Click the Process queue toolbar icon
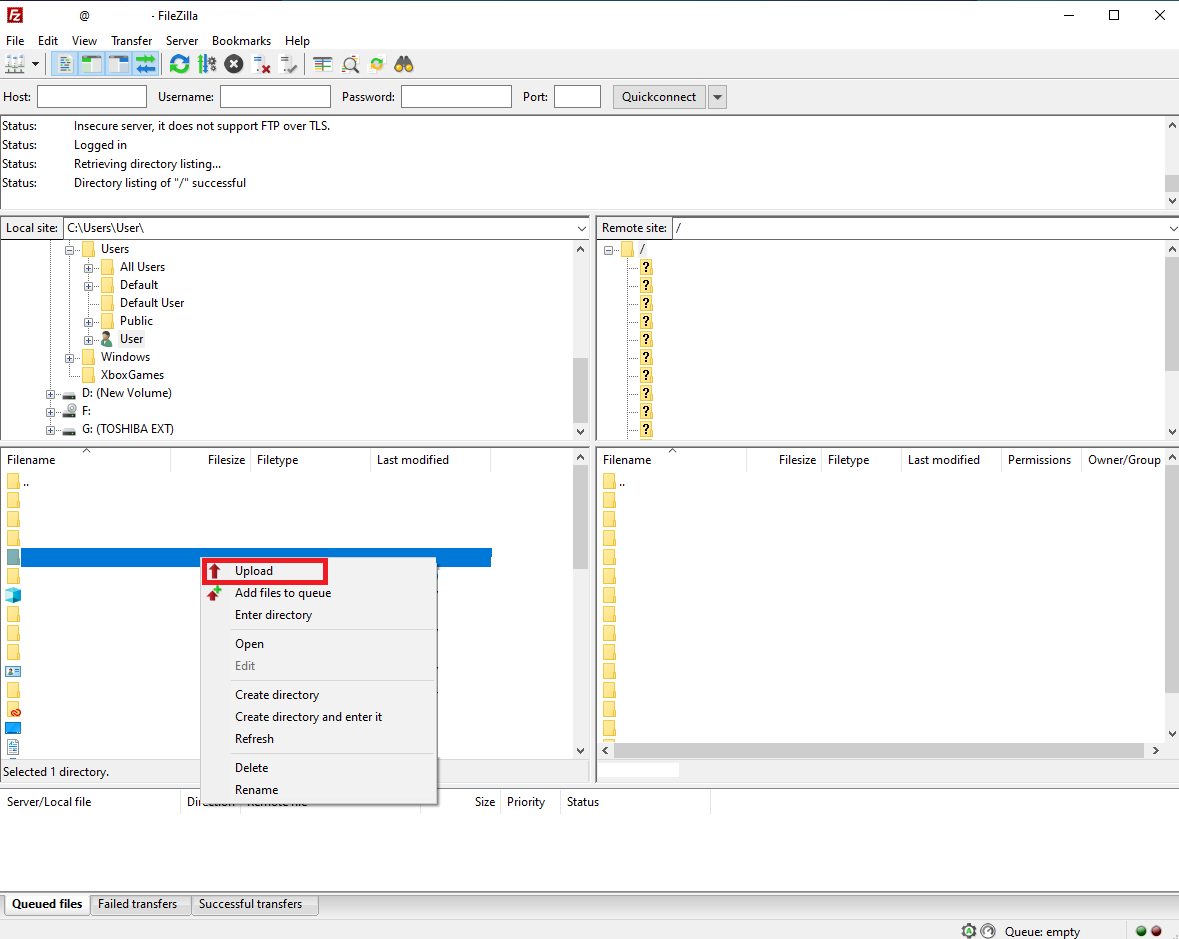The height and width of the screenshot is (939, 1179). click(207, 65)
